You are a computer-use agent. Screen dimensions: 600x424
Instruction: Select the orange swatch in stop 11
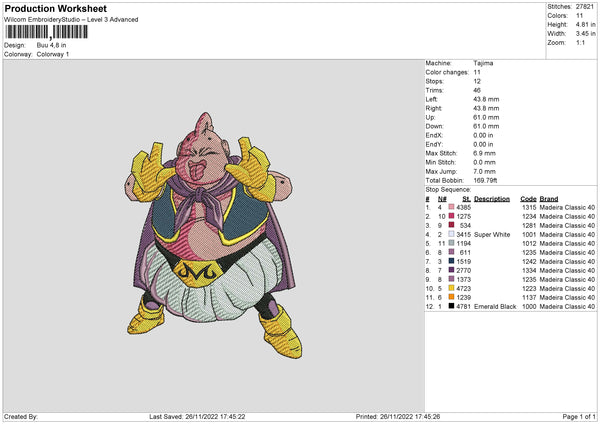452,297
